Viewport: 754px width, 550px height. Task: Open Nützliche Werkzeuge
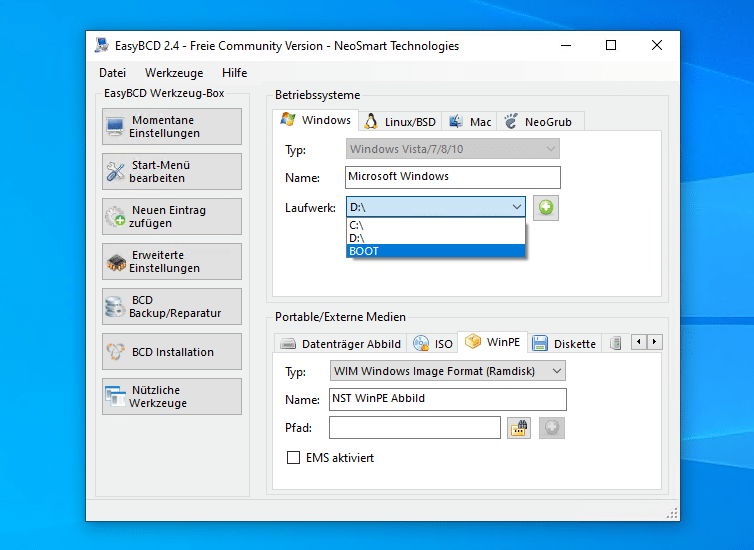coord(172,397)
